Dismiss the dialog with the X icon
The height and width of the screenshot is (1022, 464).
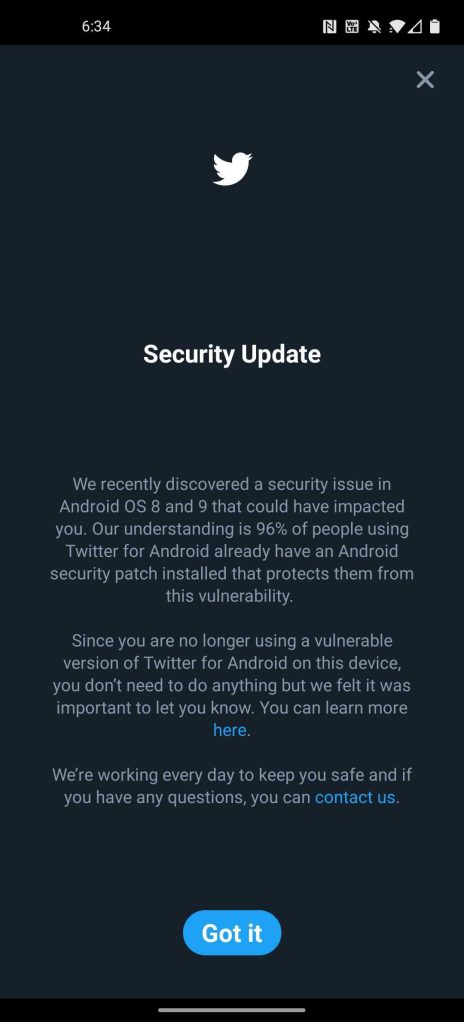click(x=425, y=80)
